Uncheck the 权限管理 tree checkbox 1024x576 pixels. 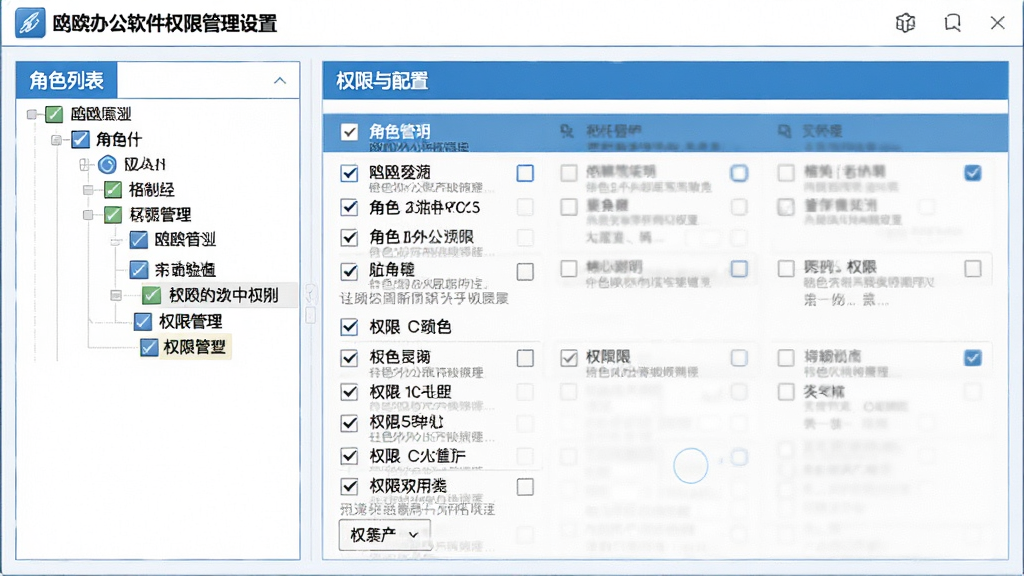click(x=143, y=321)
